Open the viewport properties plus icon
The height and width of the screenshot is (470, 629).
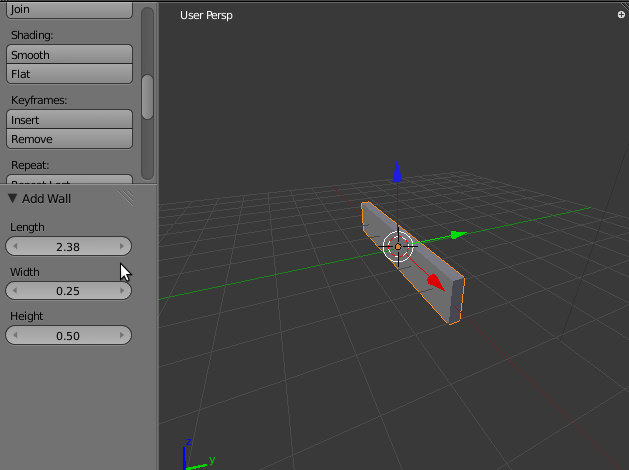click(x=621, y=15)
